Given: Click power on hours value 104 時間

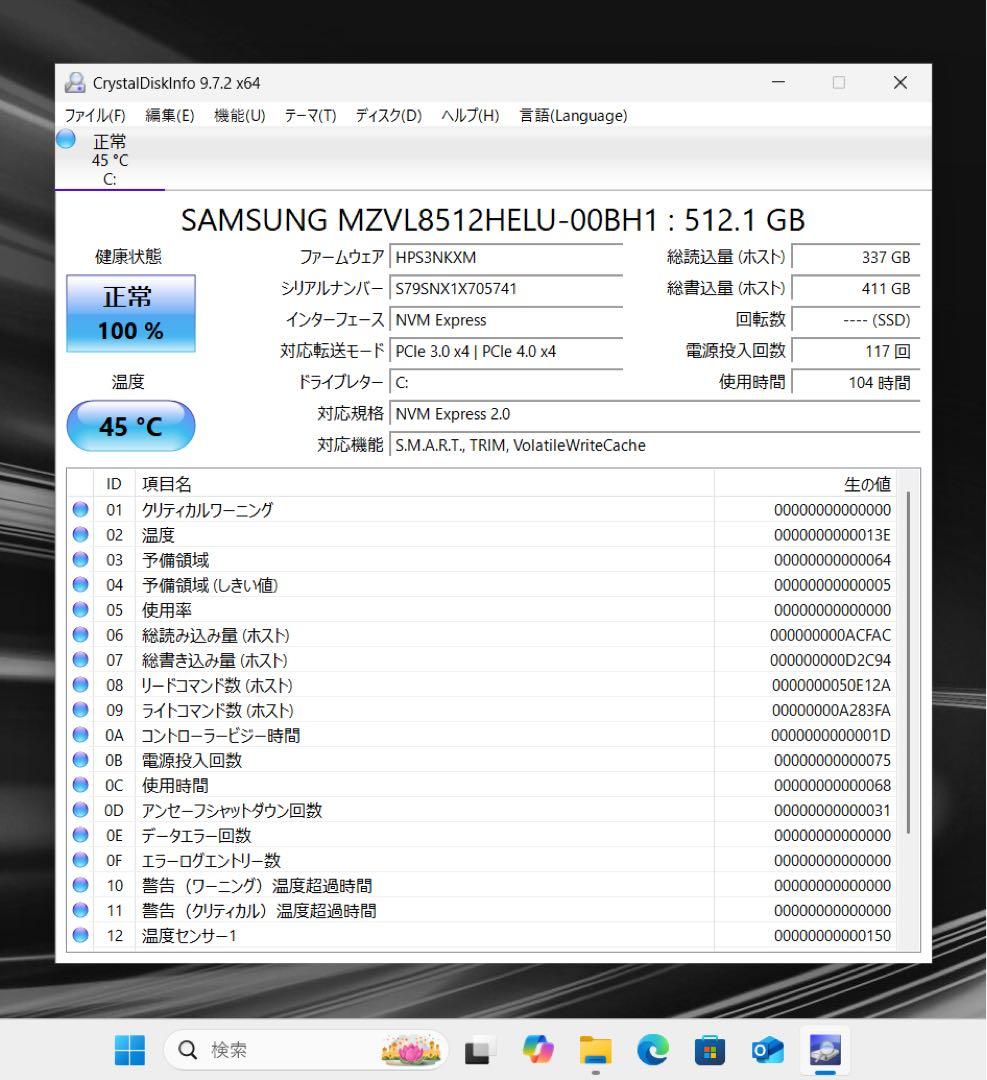Looking at the screenshot, I should pos(855,382).
